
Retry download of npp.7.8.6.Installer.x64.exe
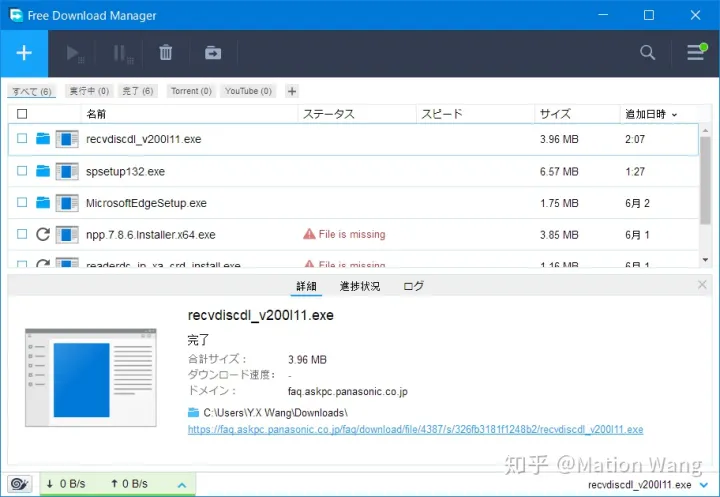pos(43,234)
